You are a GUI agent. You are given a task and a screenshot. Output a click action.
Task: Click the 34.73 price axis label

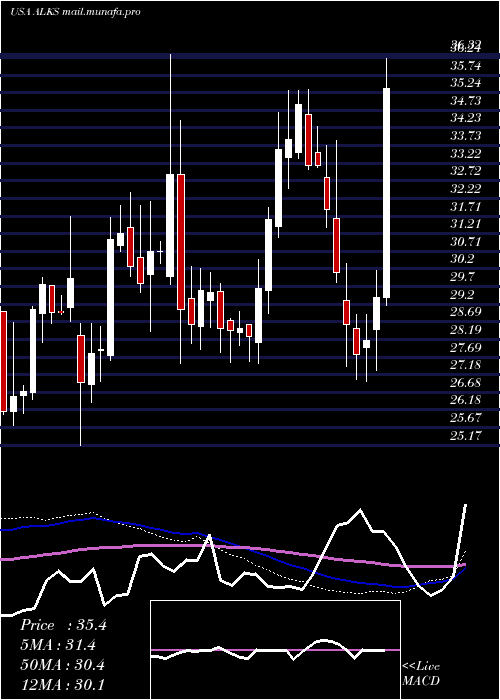[466, 101]
